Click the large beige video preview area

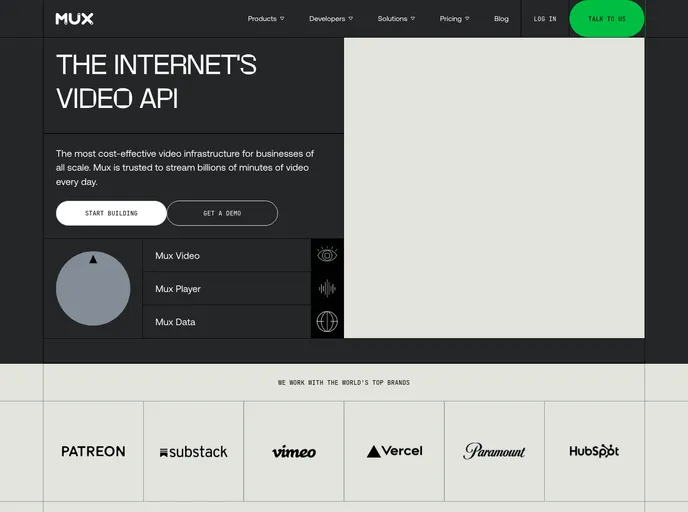494,188
